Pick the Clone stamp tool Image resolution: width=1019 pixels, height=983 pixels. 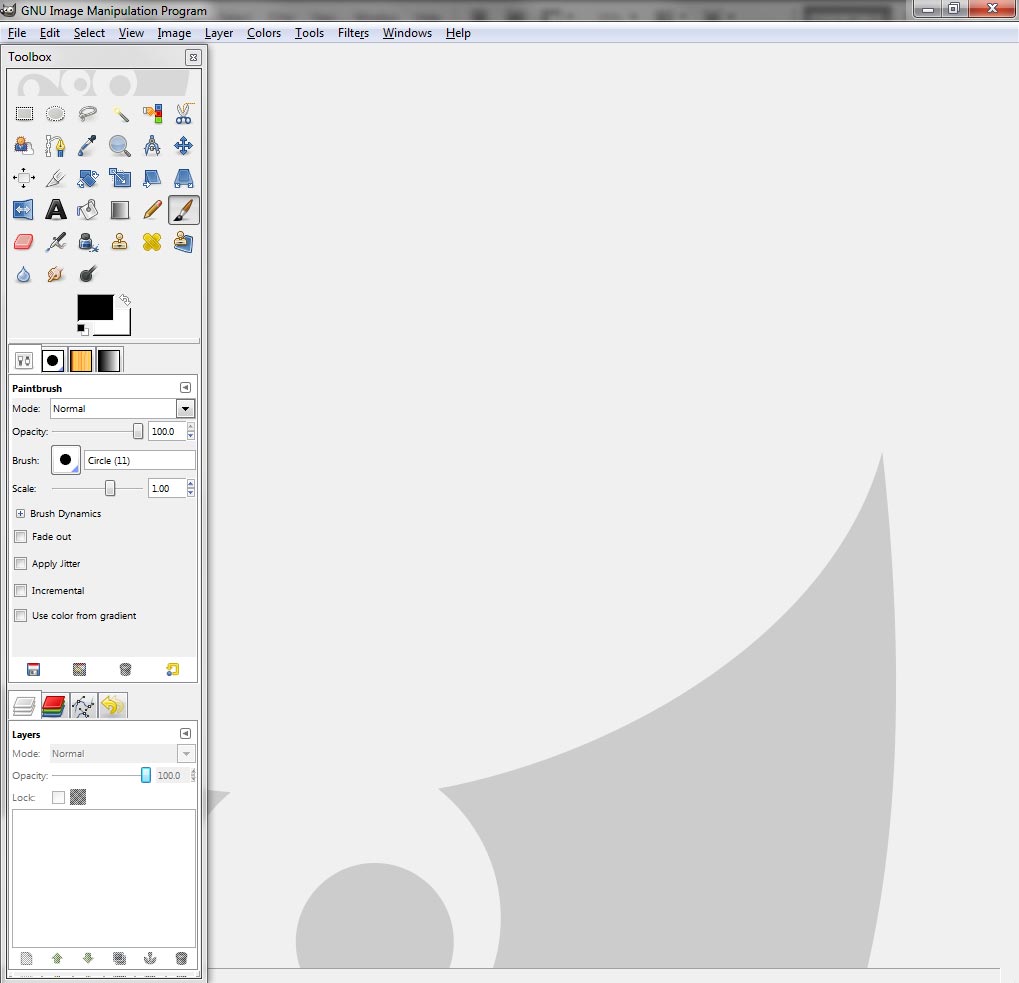[x=120, y=242]
